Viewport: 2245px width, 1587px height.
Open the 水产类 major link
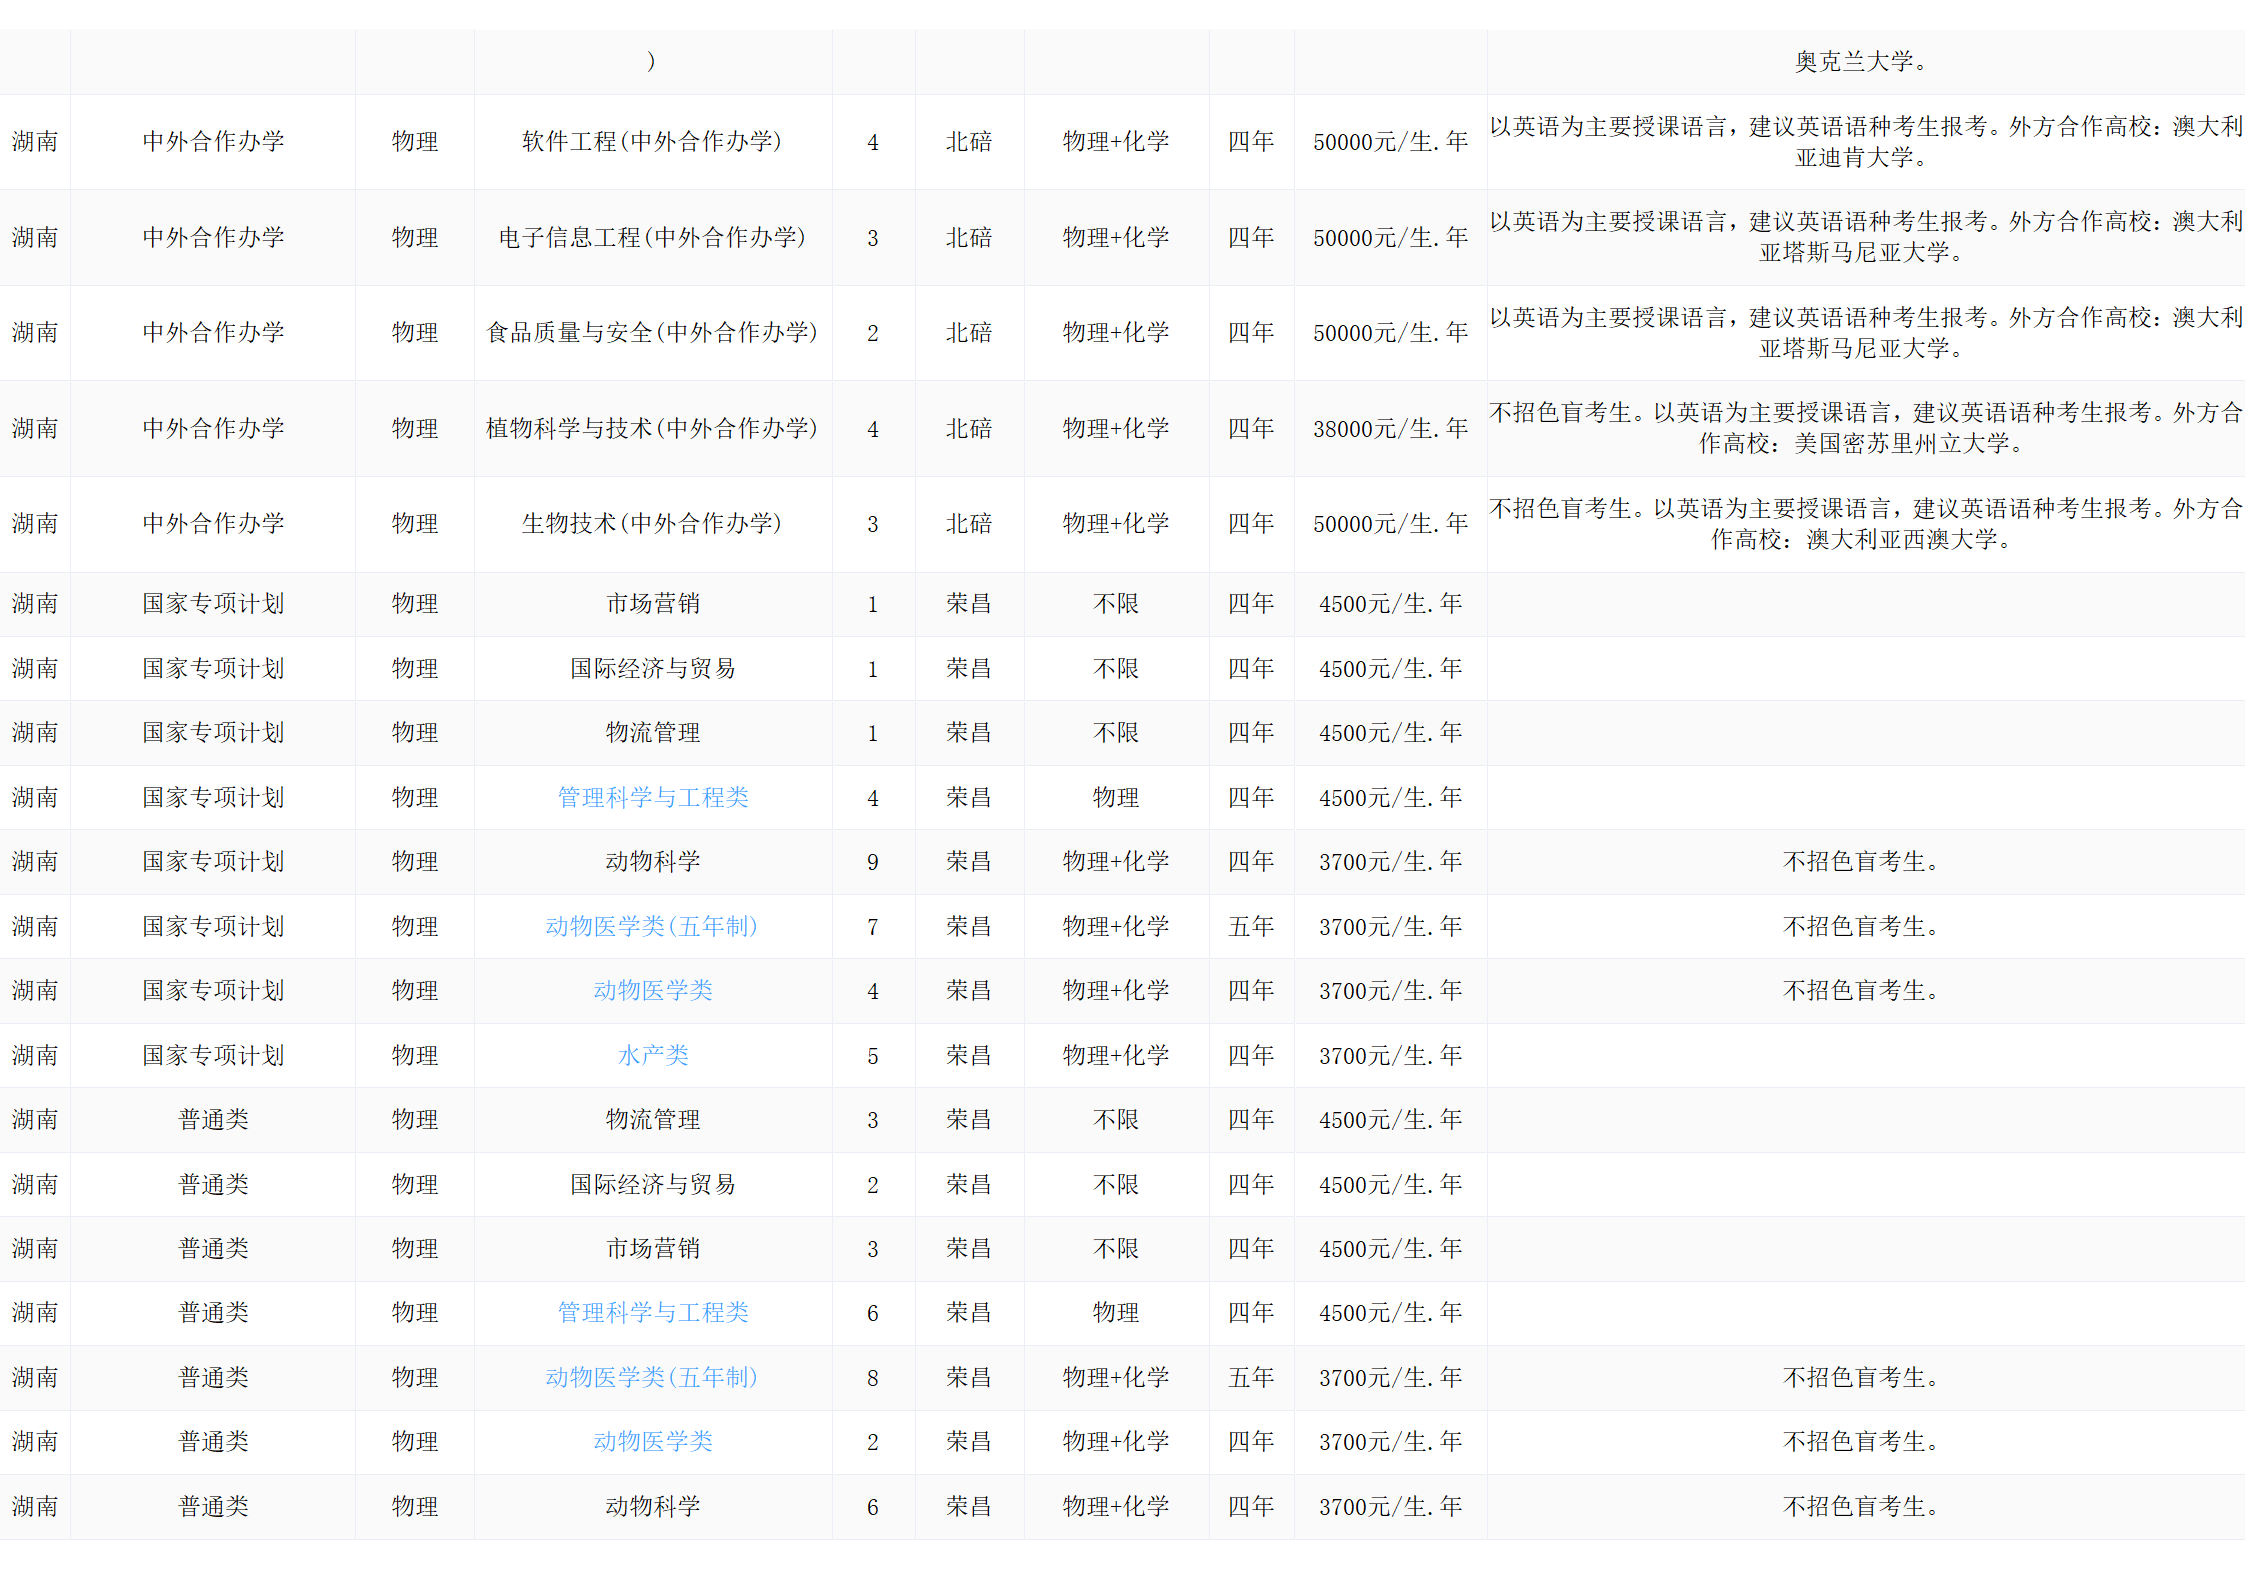[652, 1055]
